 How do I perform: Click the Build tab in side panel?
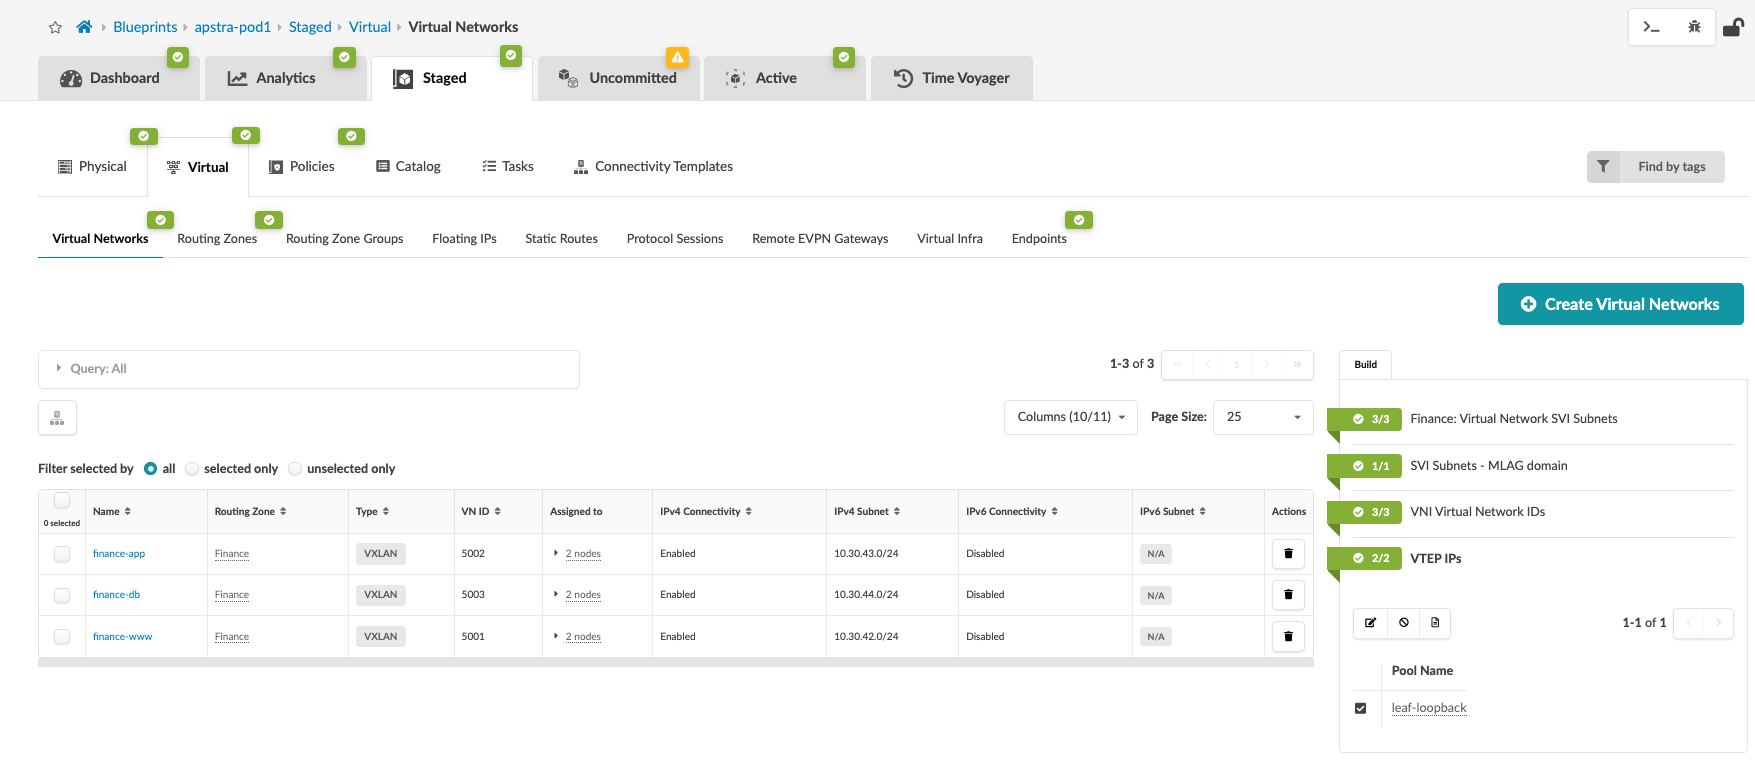(1365, 364)
